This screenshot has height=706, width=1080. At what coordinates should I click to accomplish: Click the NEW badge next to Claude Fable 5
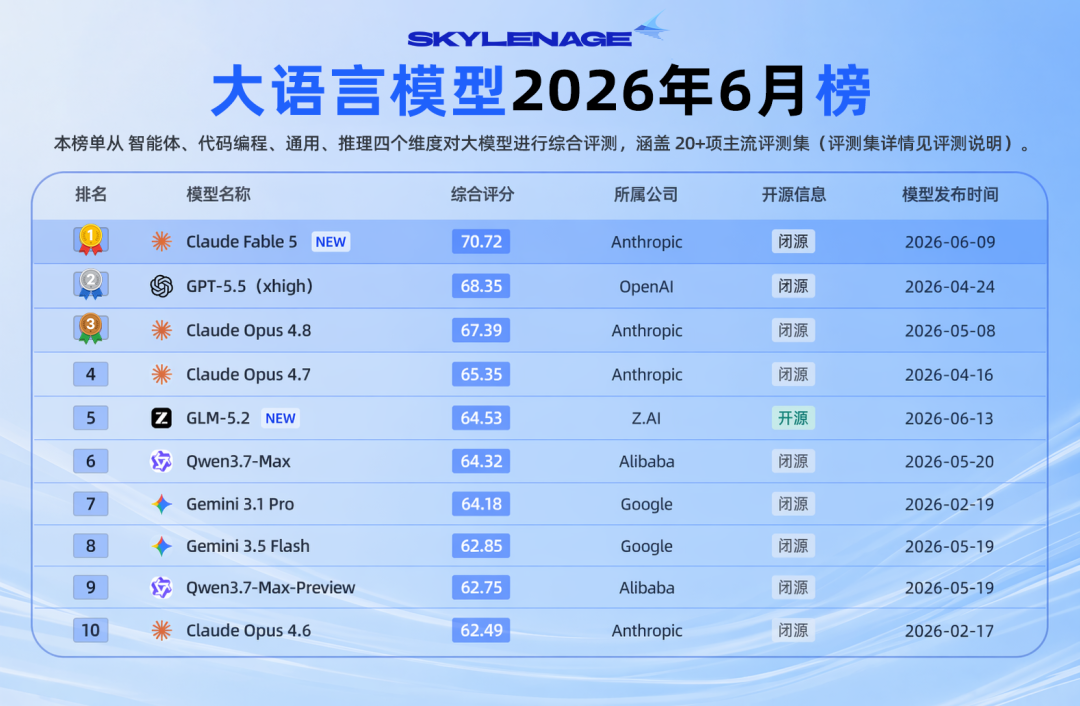click(x=331, y=242)
